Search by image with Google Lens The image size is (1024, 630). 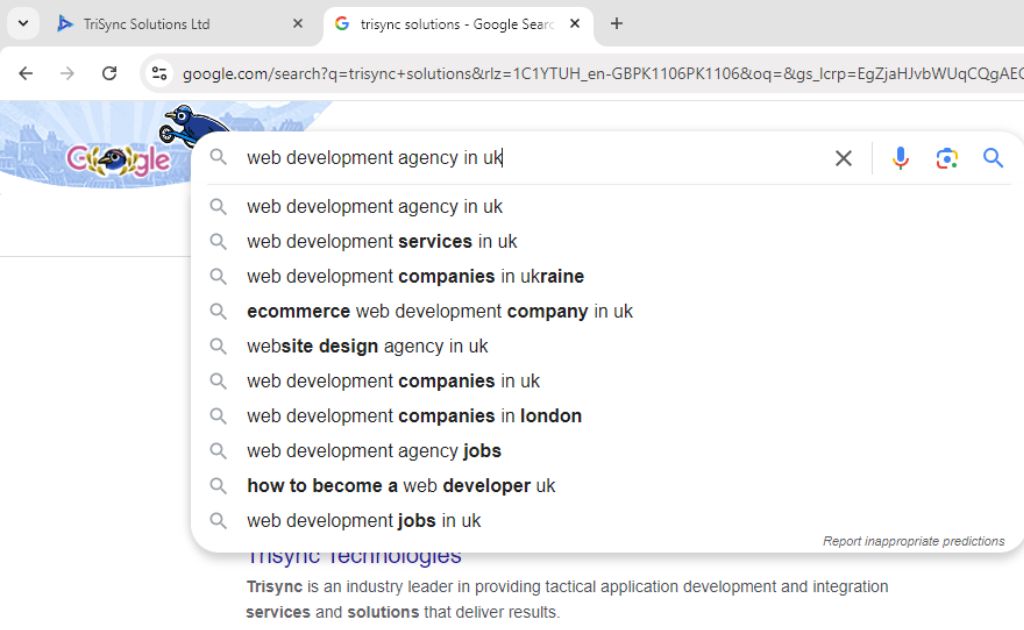point(946,158)
